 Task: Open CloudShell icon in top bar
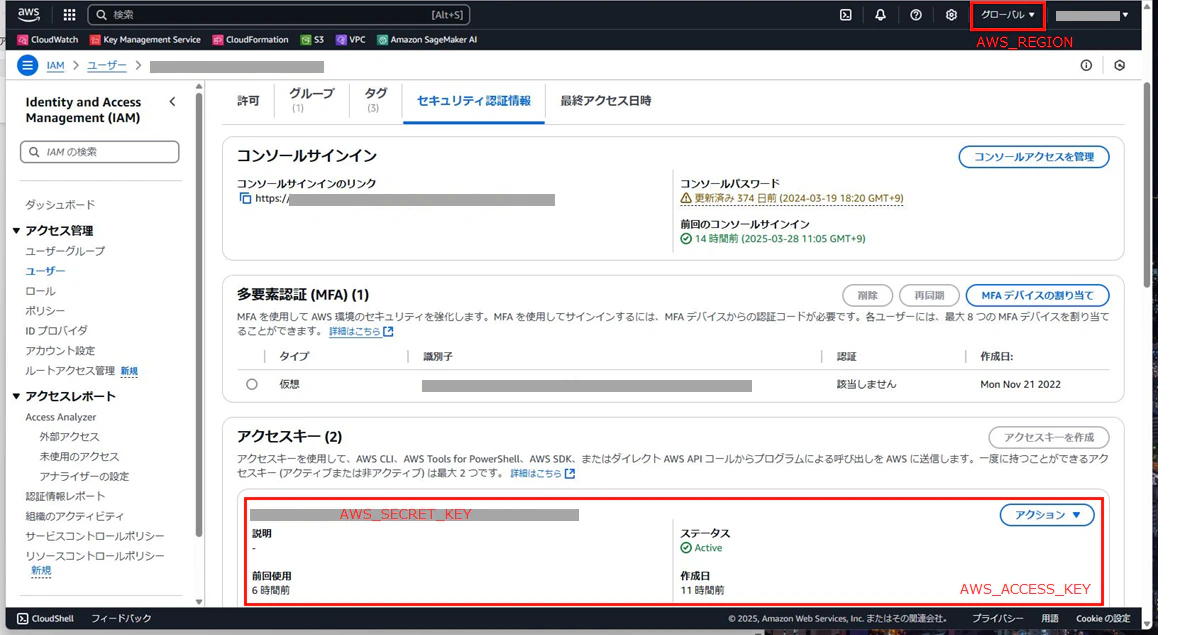pos(845,15)
